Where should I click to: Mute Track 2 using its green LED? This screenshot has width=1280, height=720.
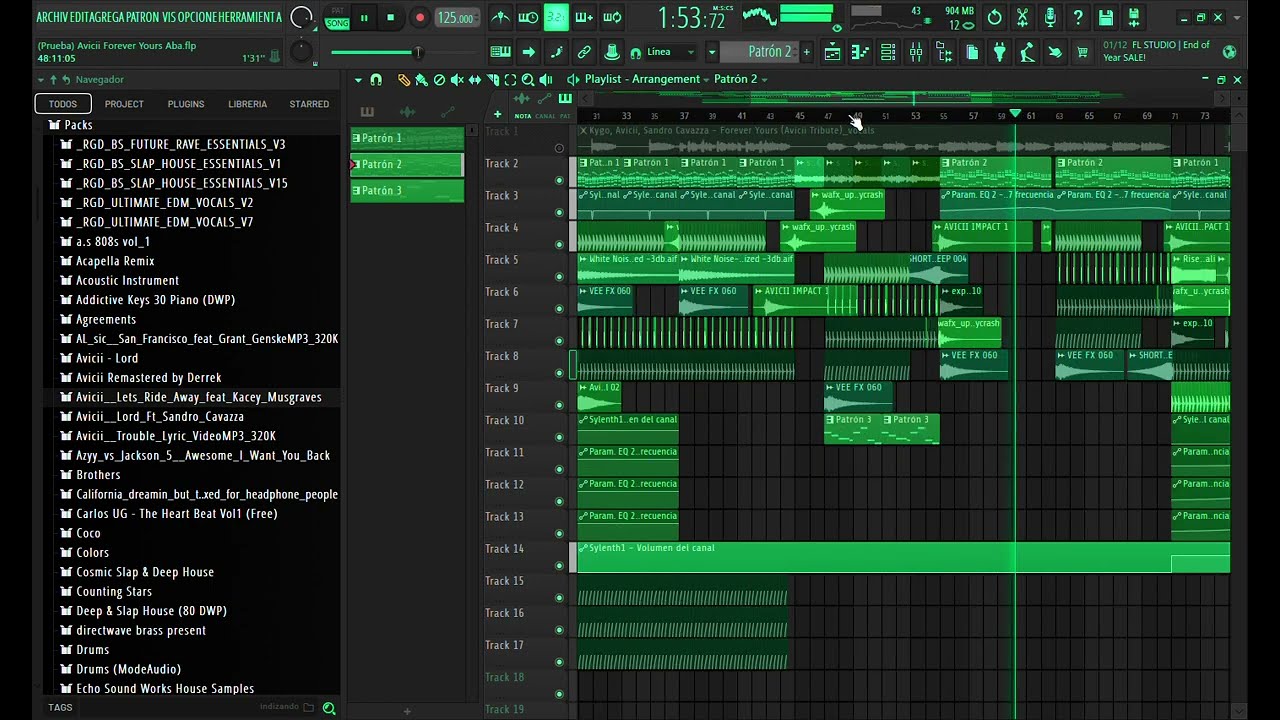559,180
